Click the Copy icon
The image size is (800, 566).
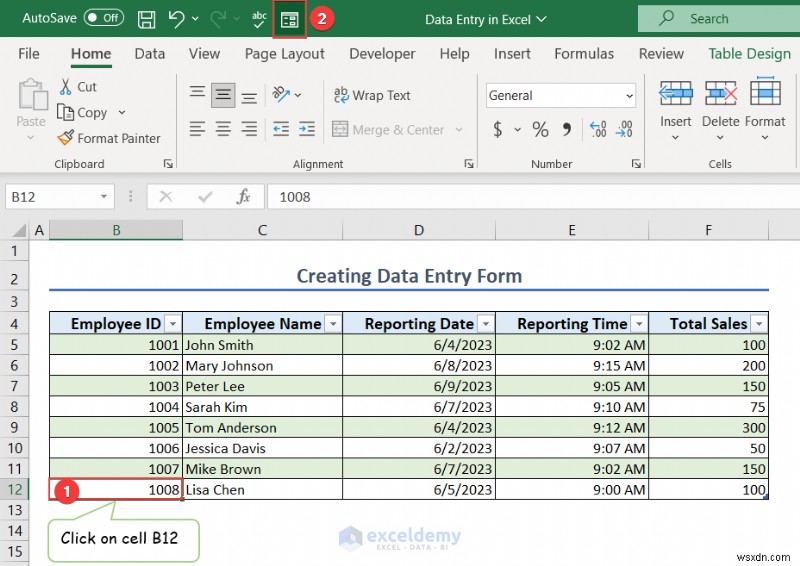pos(65,112)
